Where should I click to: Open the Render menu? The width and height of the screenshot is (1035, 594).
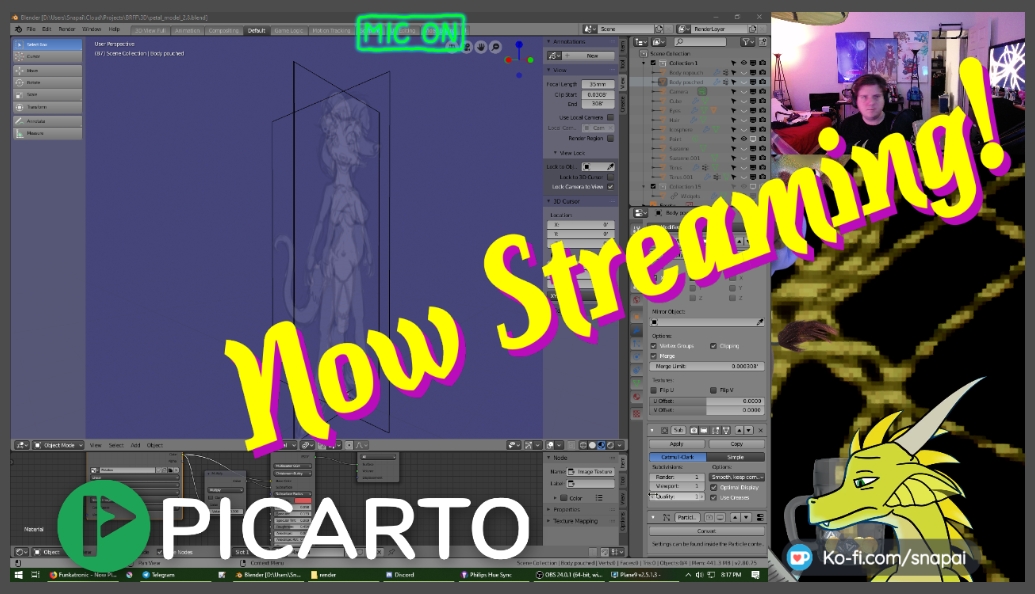(x=67, y=29)
